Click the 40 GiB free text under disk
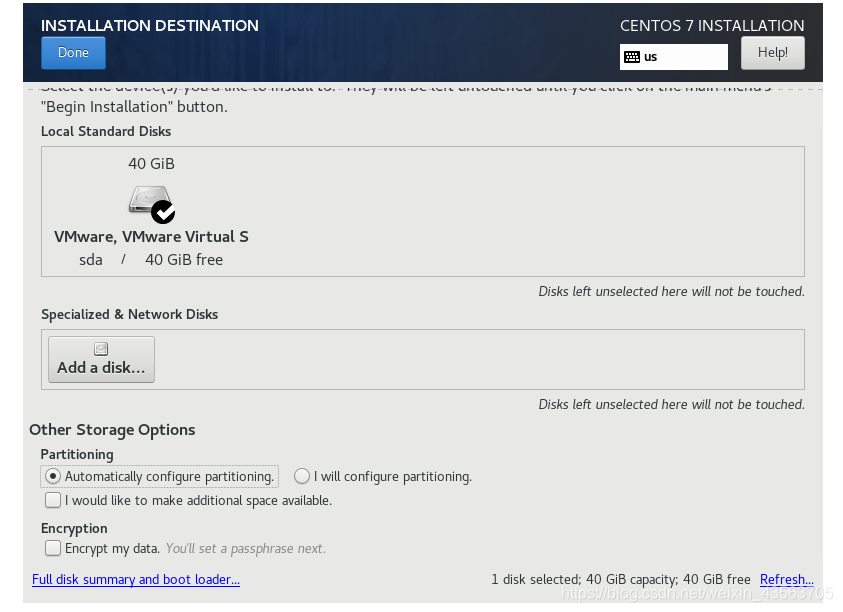The image size is (843, 612). coord(184,260)
